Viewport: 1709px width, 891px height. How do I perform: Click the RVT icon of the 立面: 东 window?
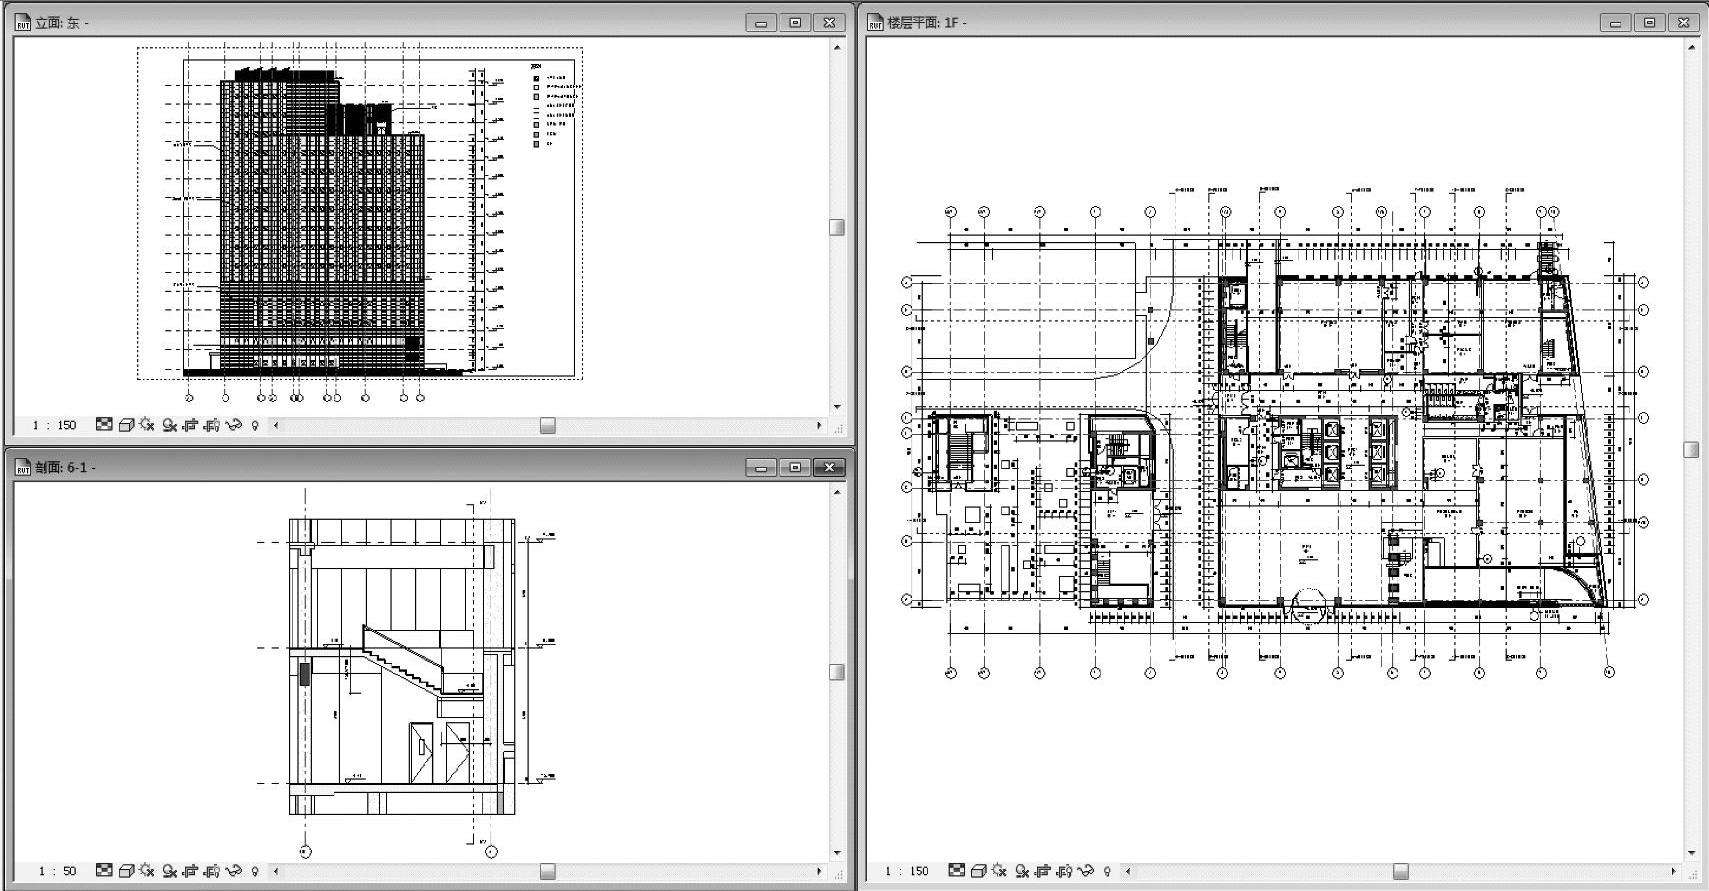(23, 22)
